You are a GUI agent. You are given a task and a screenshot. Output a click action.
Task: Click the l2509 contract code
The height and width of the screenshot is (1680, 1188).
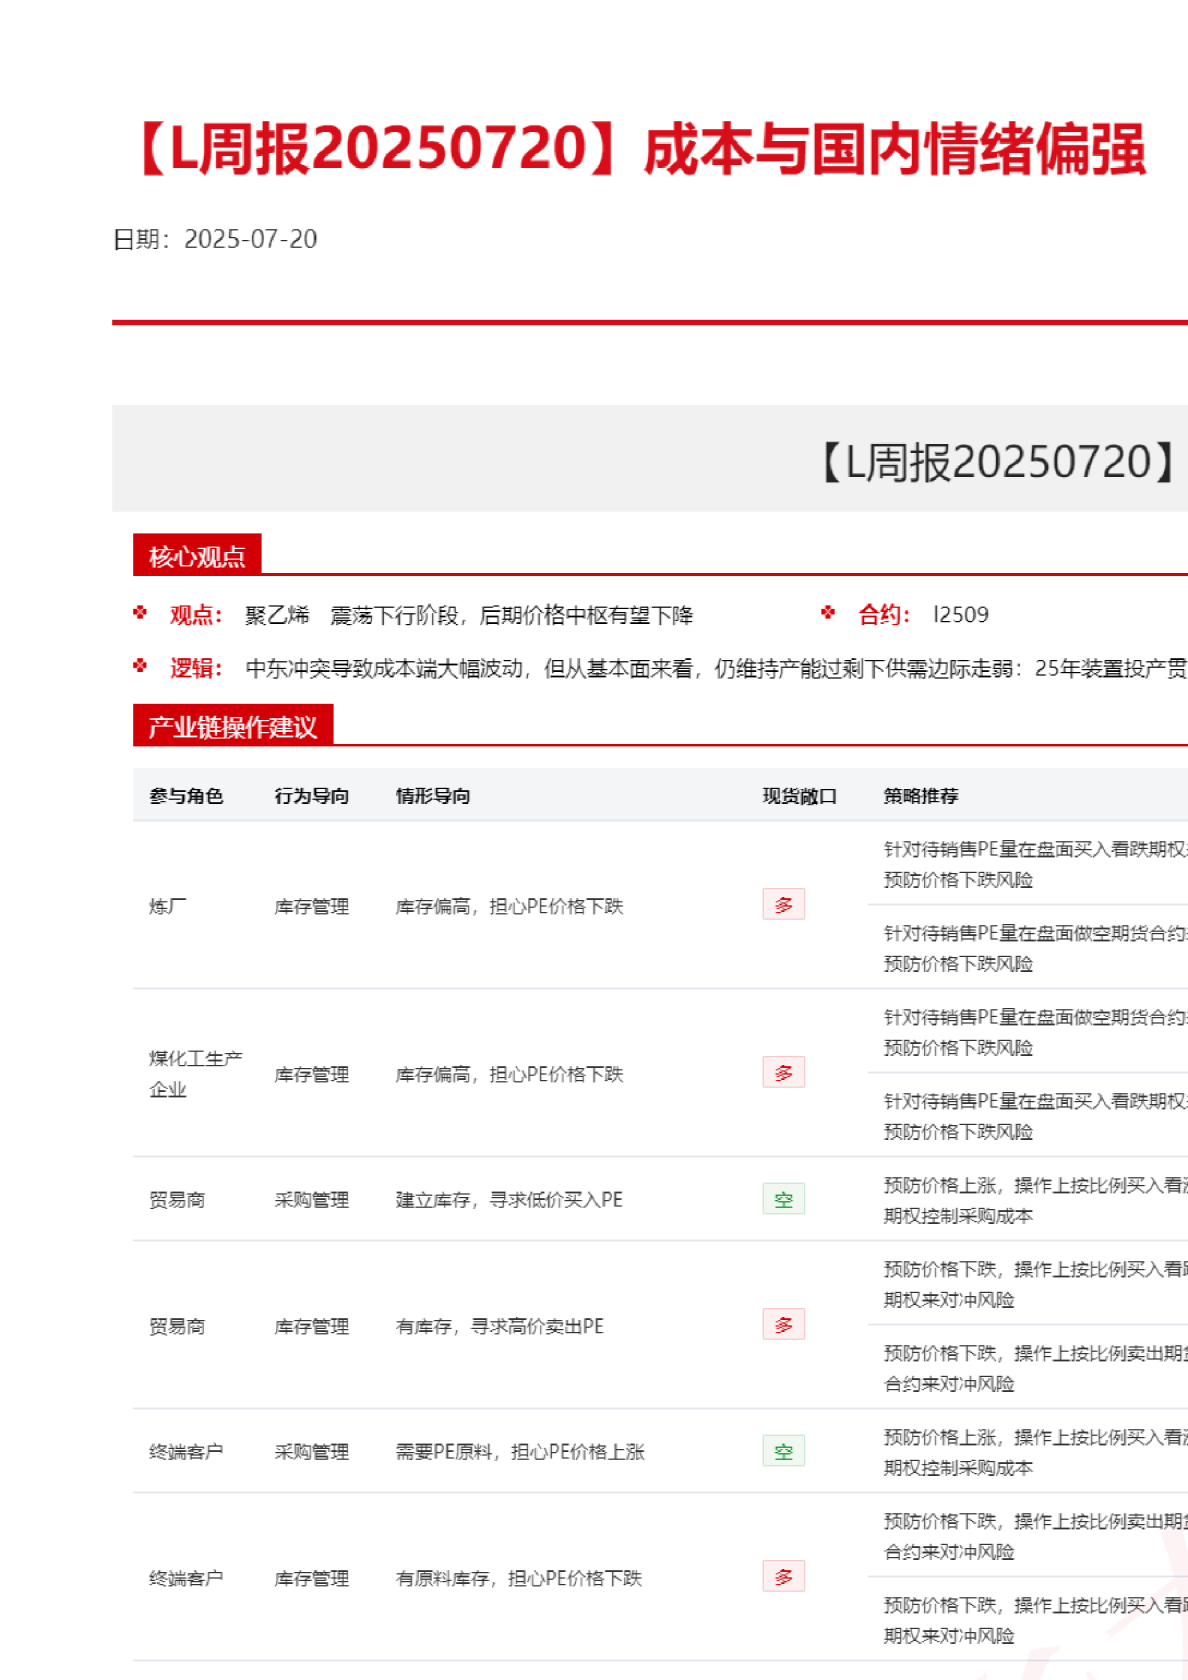pyautogui.click(x=960, y=615)
